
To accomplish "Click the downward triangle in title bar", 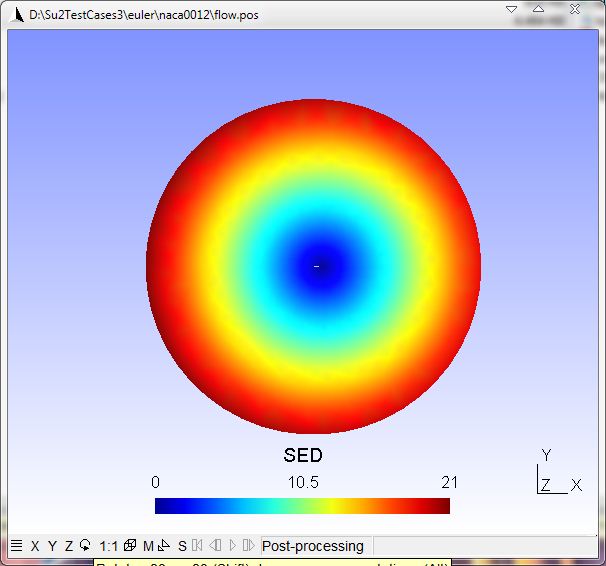I will (x=512, y=9).
